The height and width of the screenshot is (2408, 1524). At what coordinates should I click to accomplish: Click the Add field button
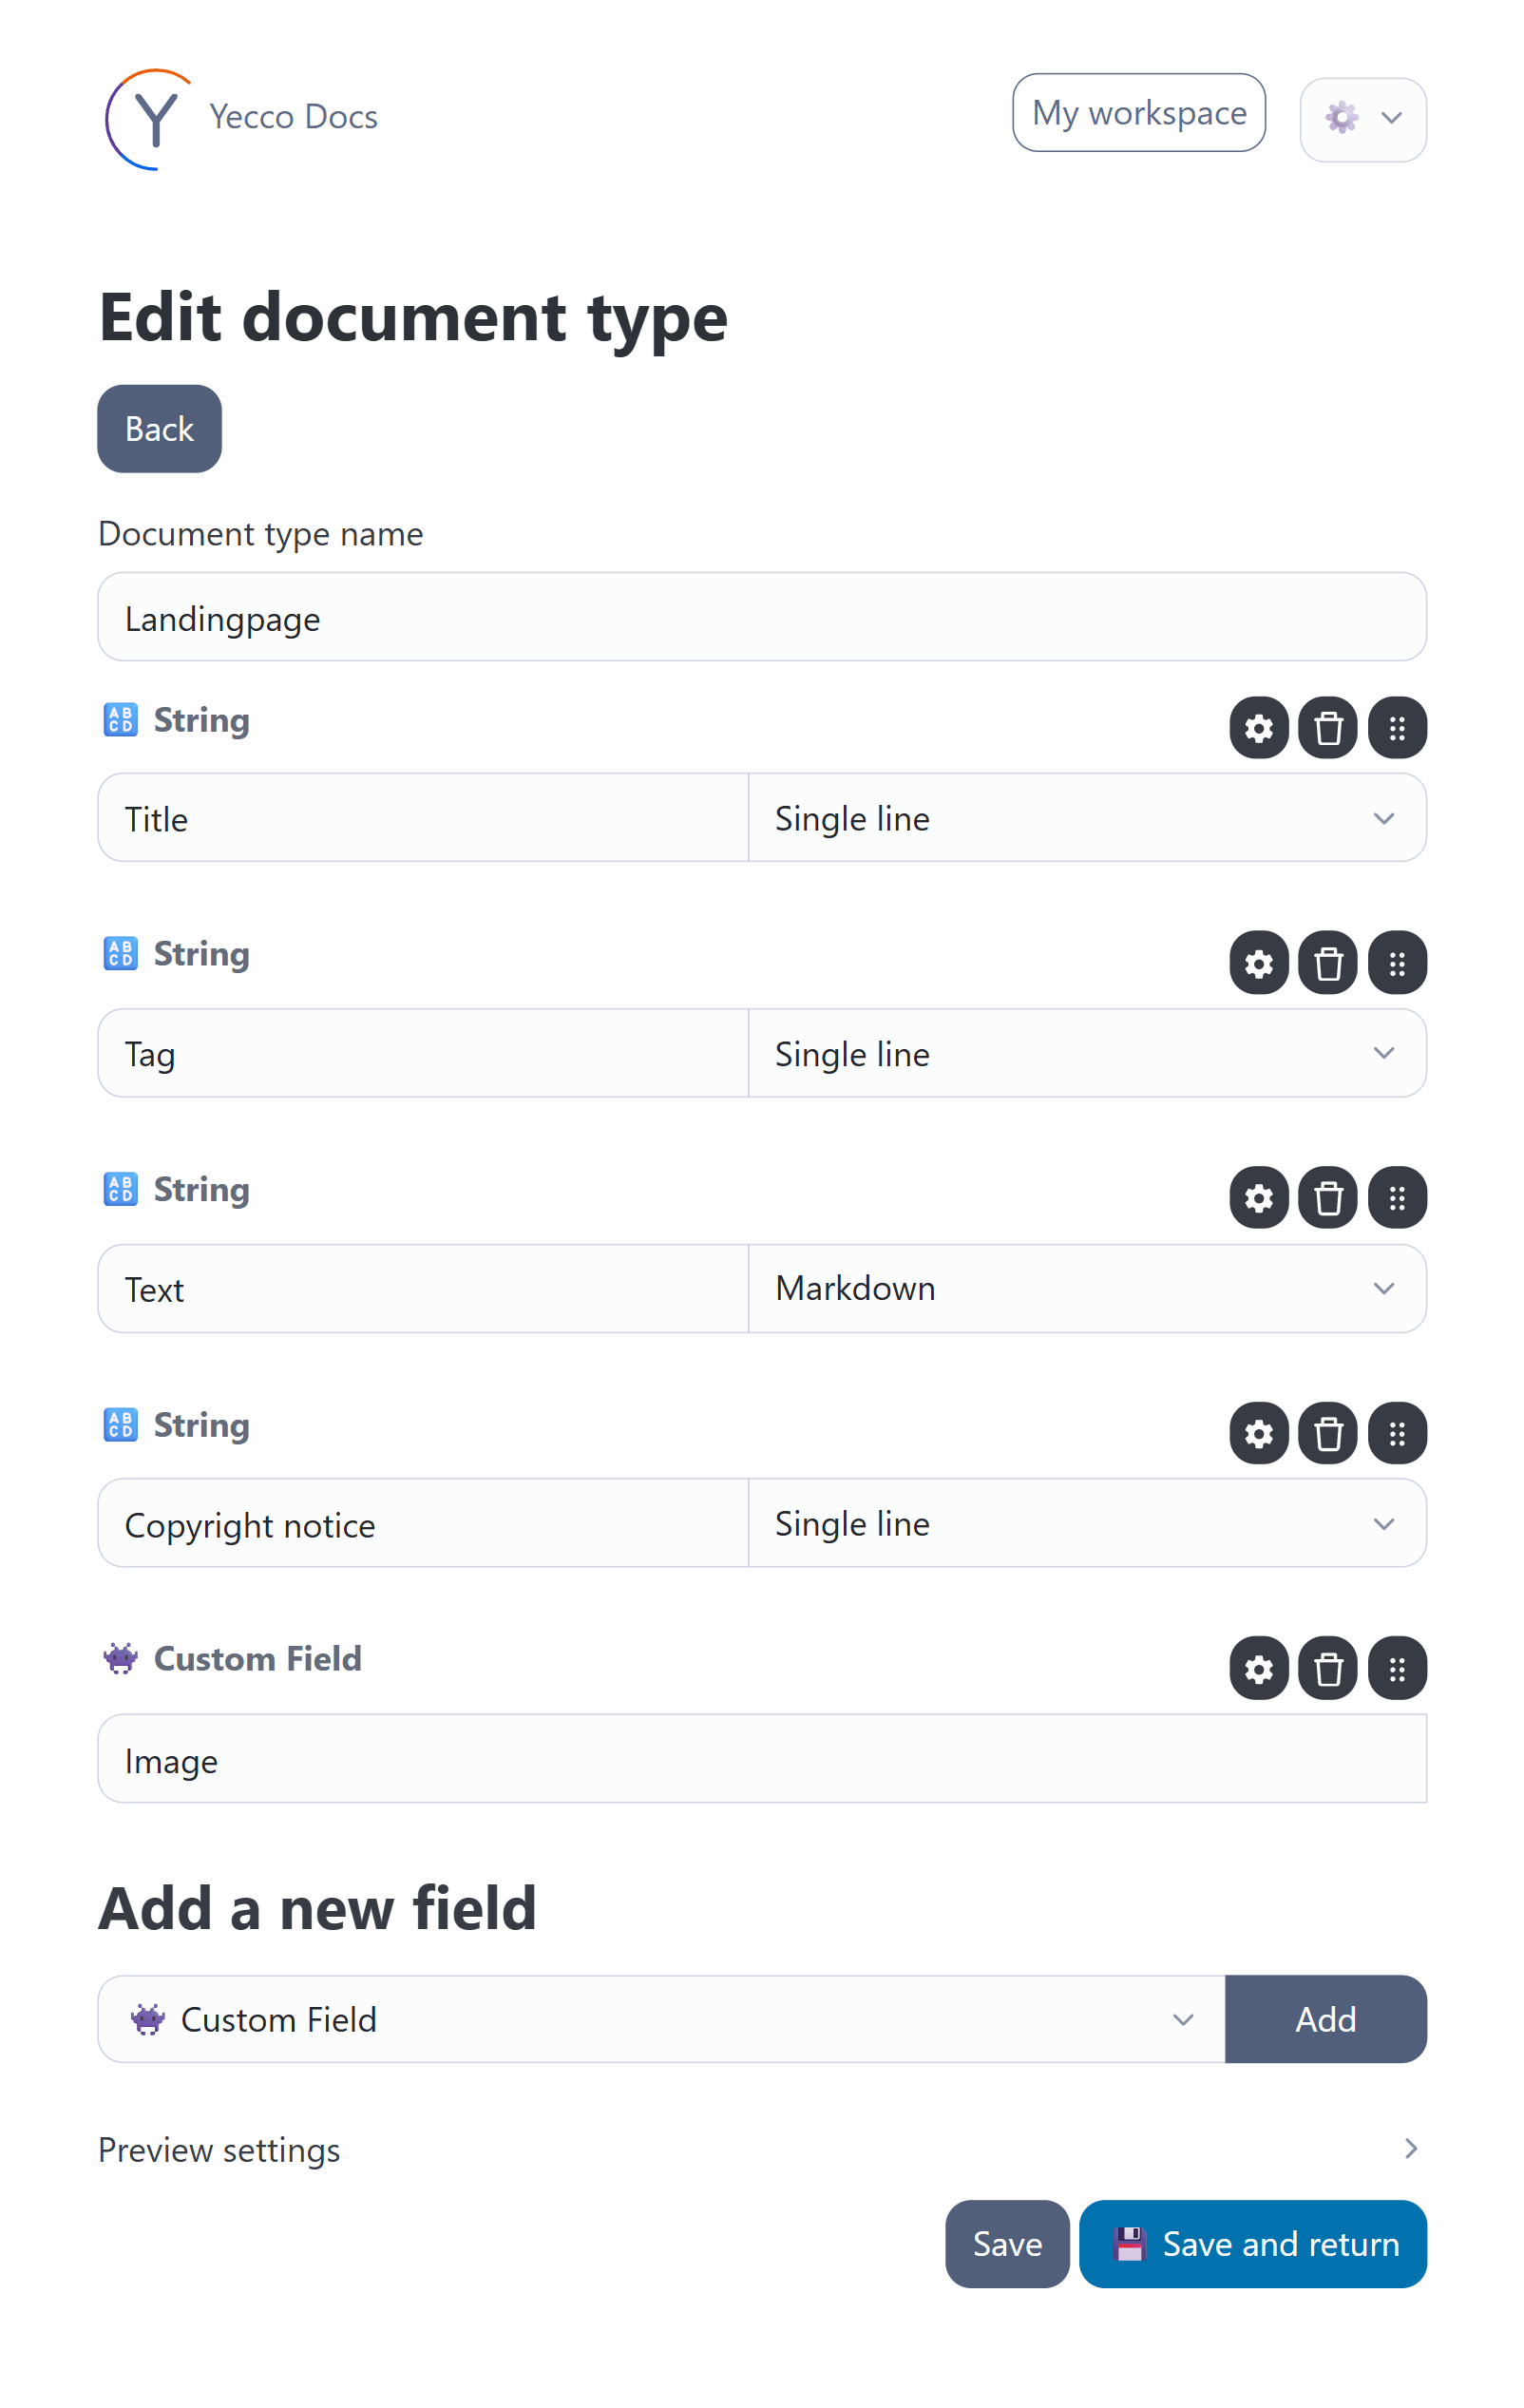point(1325,2018)
